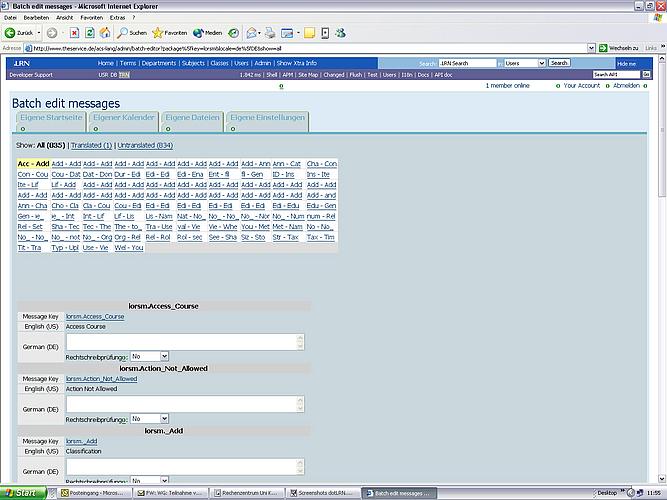Open the Bearbeiten menu

click(x=36, y=18)
